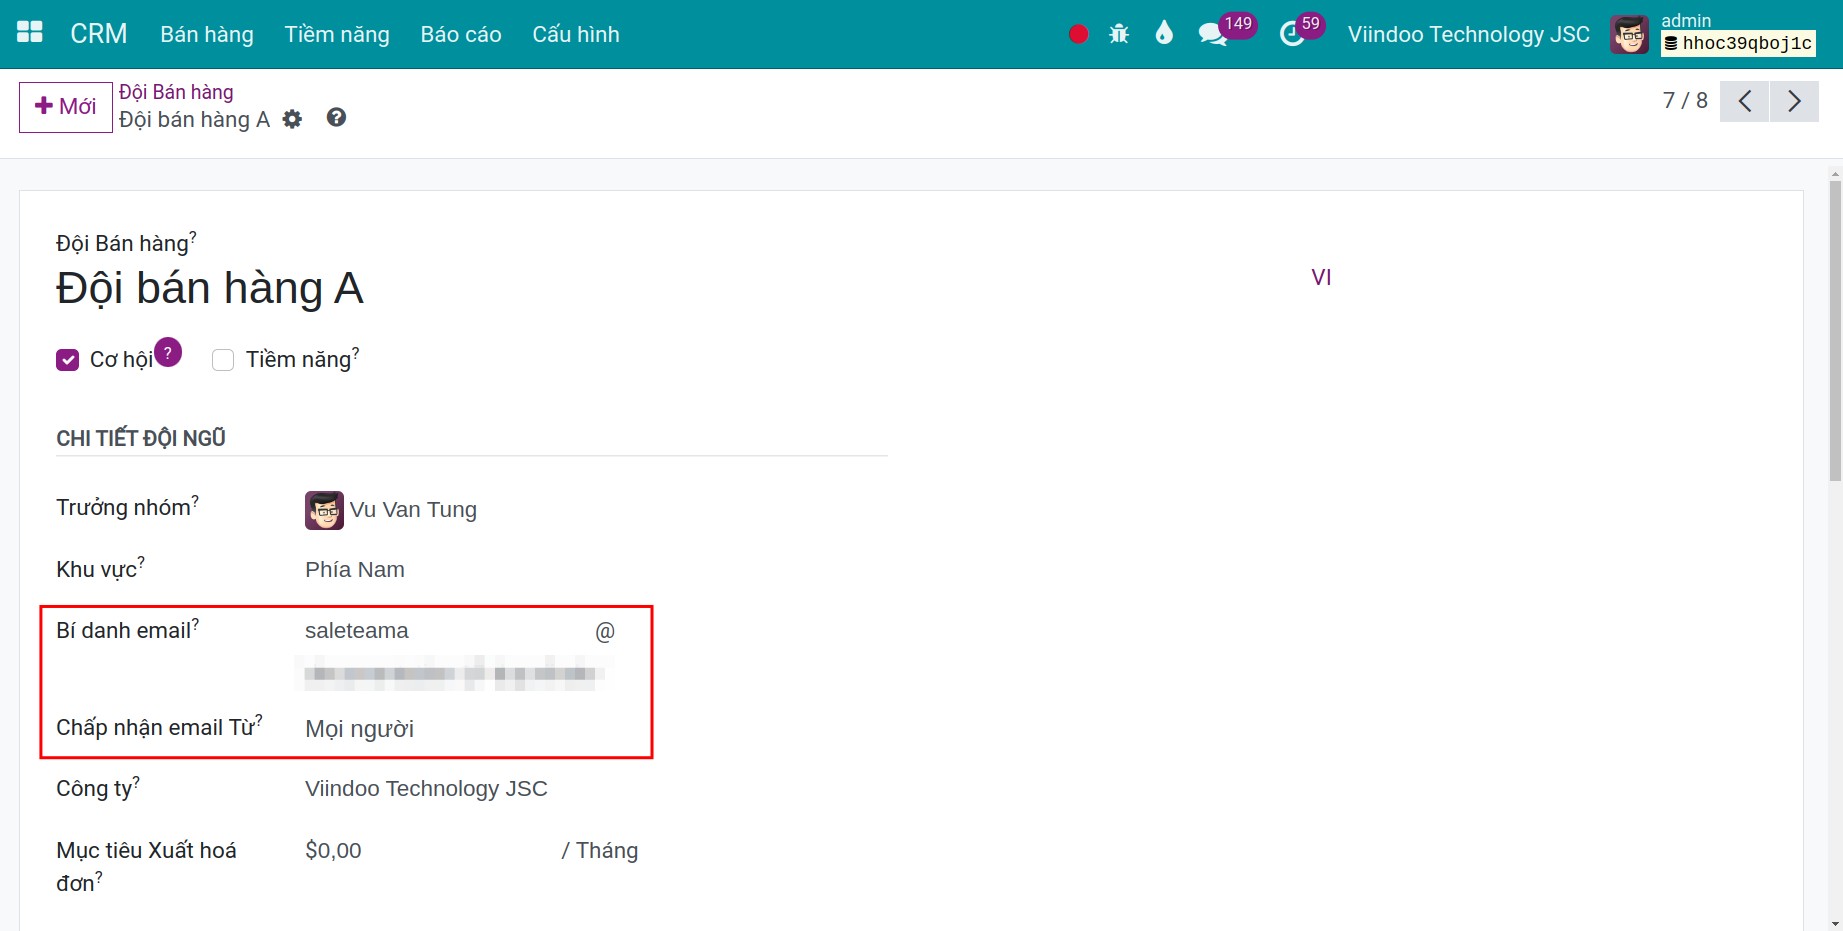Screen dimensions: 1843x931
Task: Click the vertical scrollbar of the form
Action: pos(1835,330)
